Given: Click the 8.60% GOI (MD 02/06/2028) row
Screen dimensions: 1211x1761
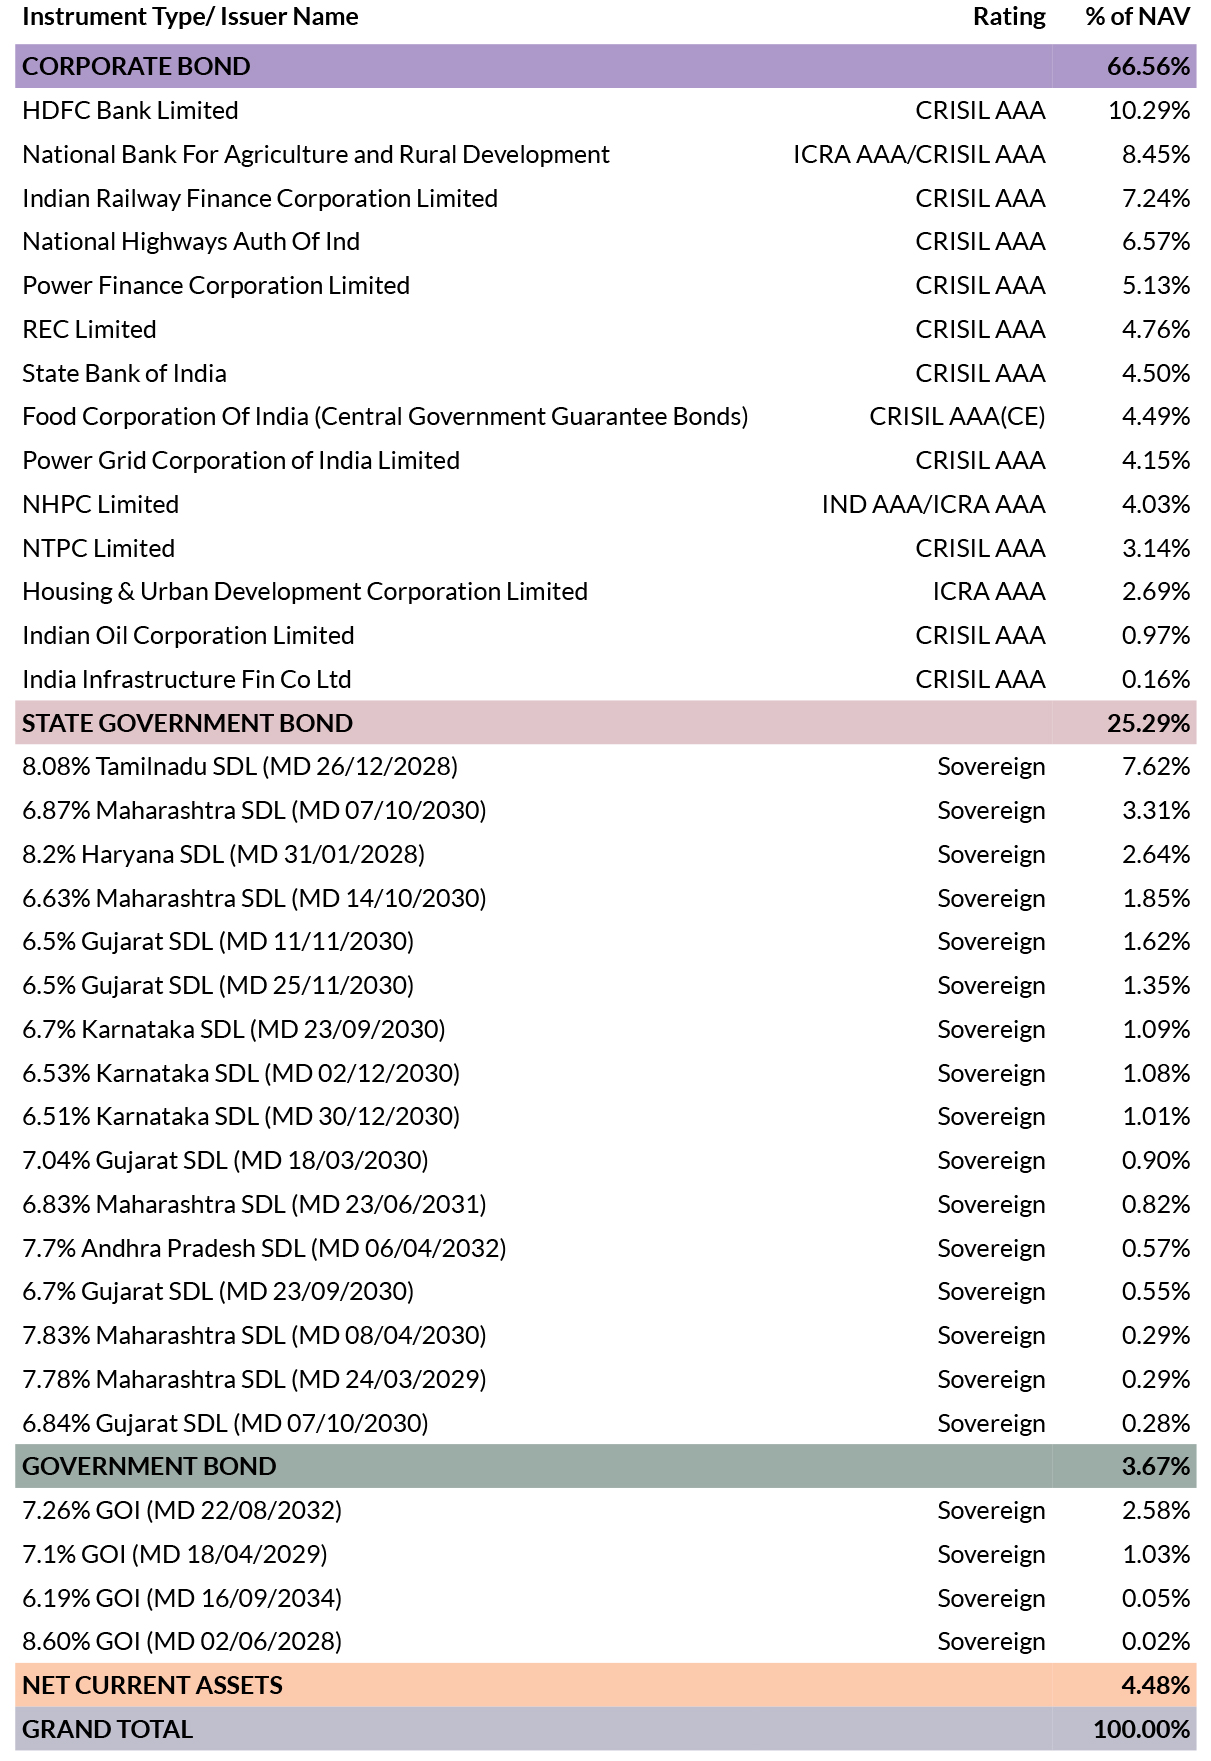Looking at the screenshot, I should pyautogui.click(x=605, y=1641).
